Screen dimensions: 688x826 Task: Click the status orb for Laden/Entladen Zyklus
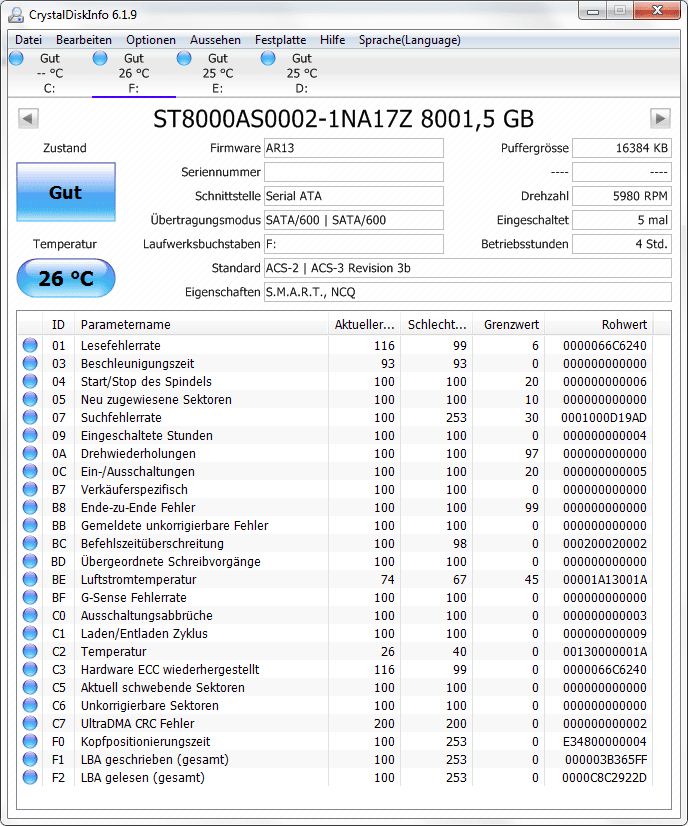click(x=30, y=633)
